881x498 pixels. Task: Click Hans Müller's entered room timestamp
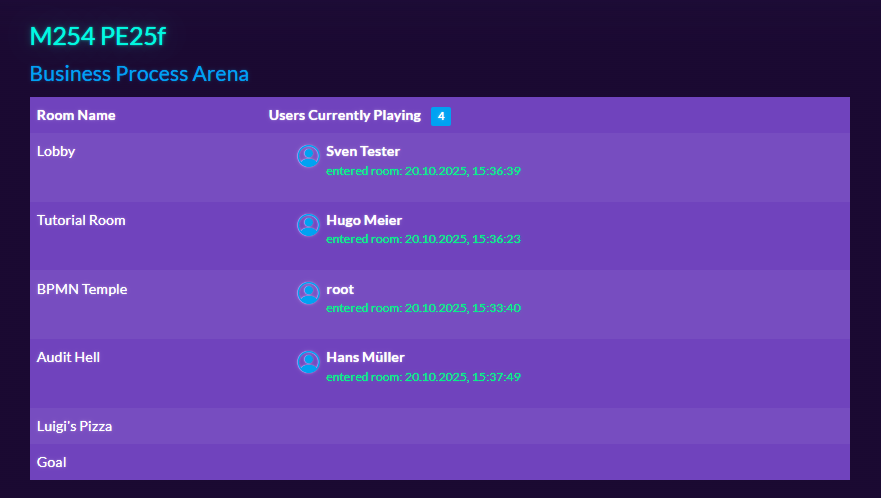point(423,377)
